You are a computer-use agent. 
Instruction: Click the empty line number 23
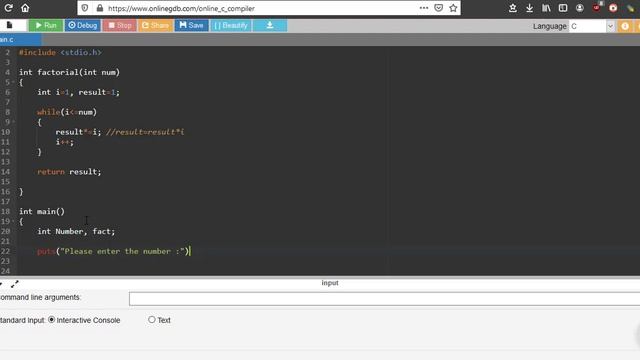5,261
